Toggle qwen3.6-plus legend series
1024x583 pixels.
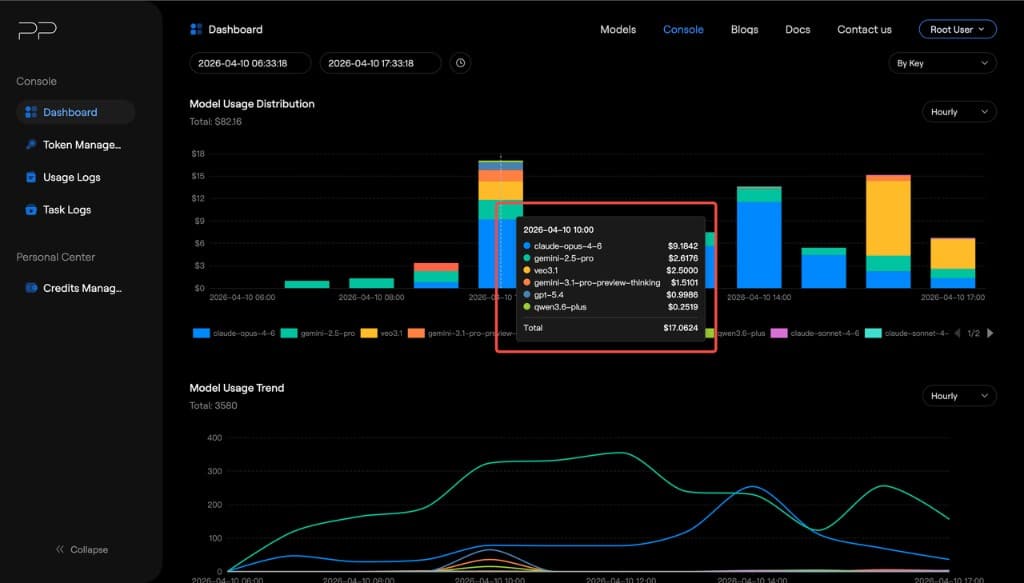pos(735,333)
